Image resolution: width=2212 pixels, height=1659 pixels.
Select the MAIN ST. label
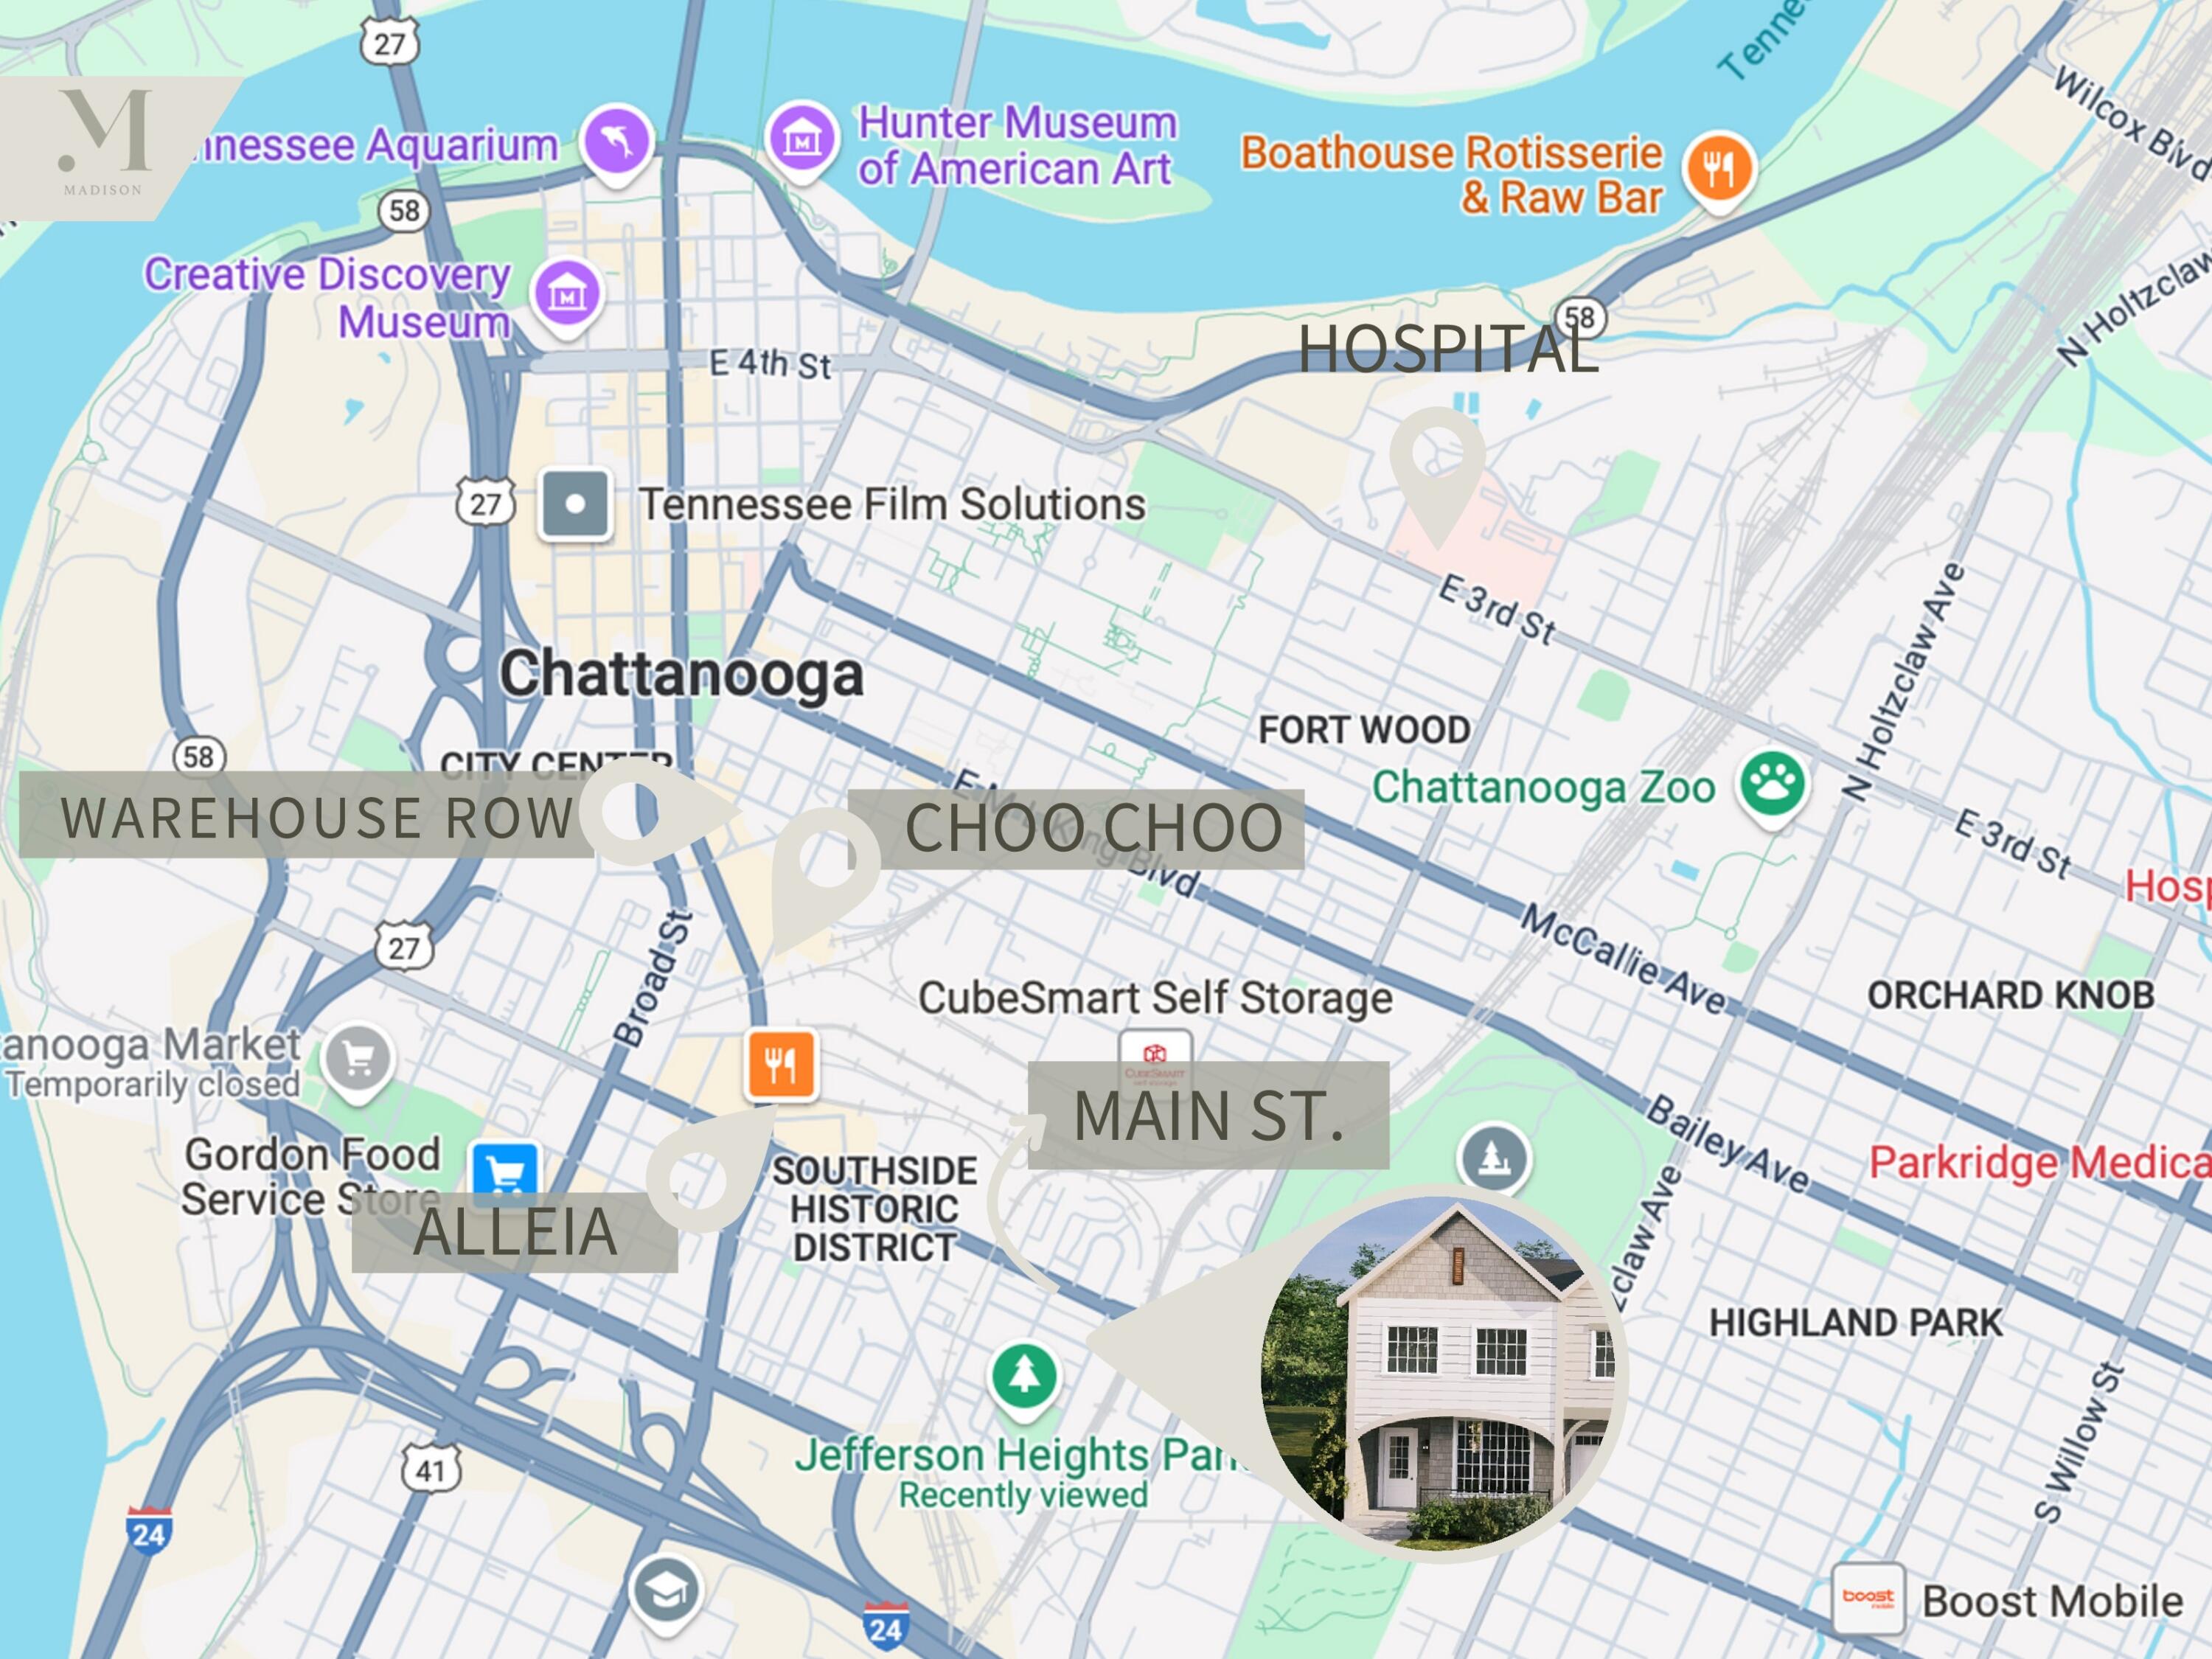[1208, 1115]
